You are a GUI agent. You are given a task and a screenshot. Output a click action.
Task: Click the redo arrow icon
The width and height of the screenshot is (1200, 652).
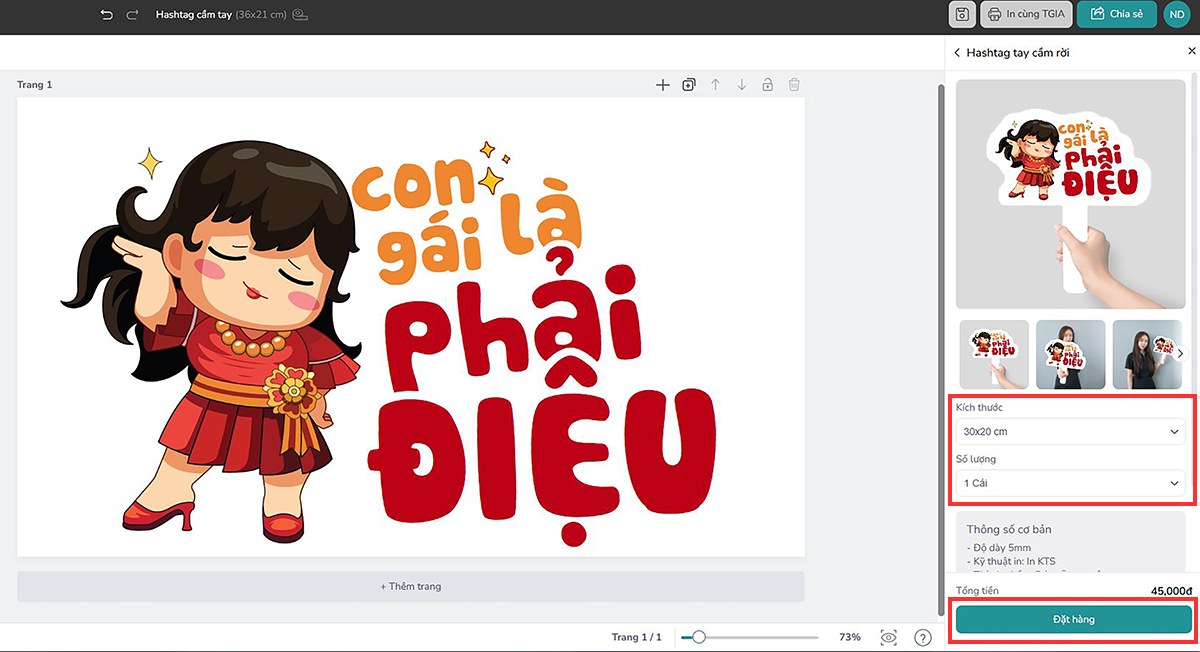(x=133, y=15)
